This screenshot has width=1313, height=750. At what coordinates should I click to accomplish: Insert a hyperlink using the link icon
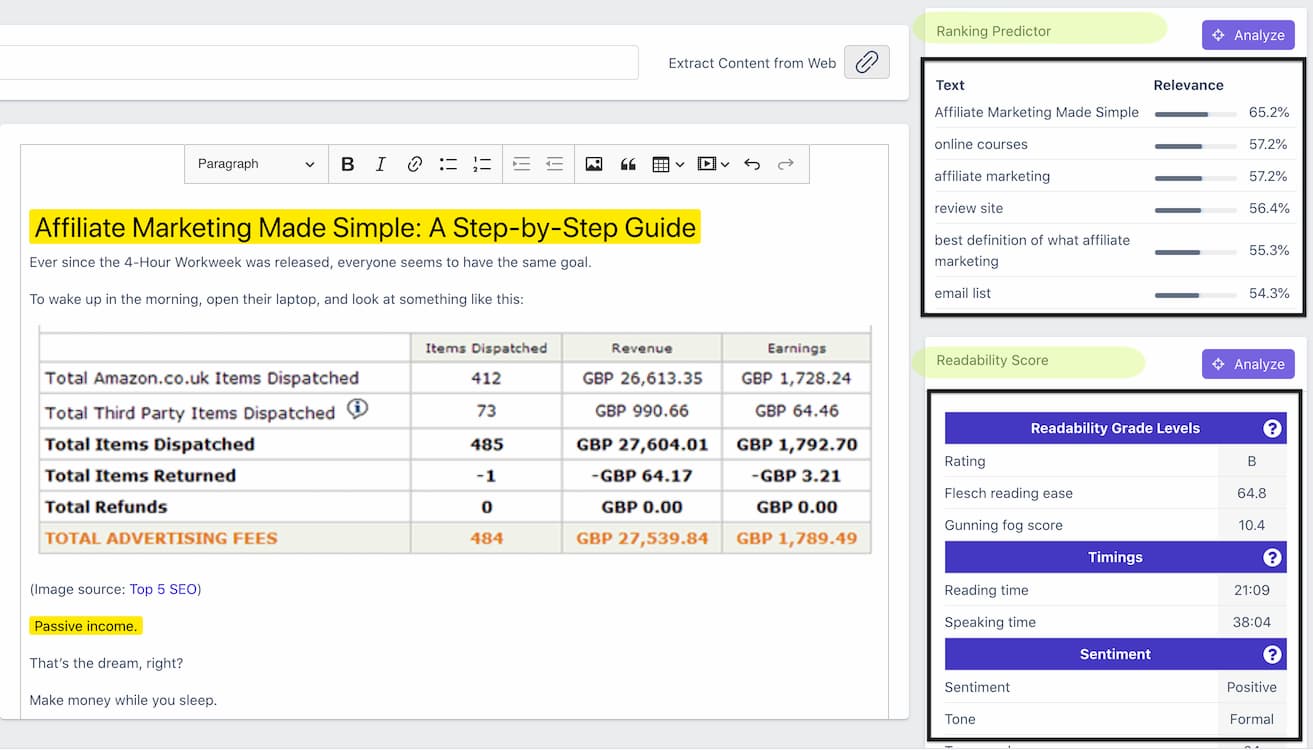pos(414,164)
